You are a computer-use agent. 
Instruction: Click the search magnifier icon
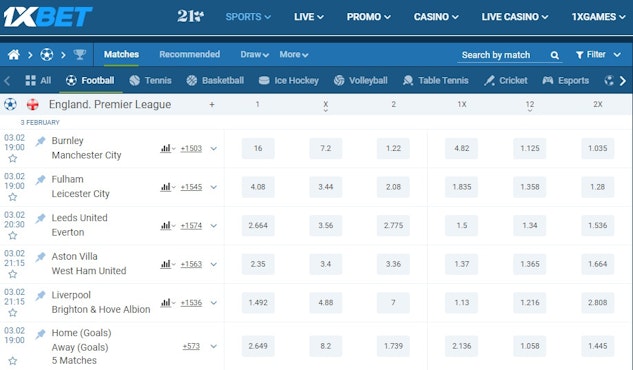point(555,55)
